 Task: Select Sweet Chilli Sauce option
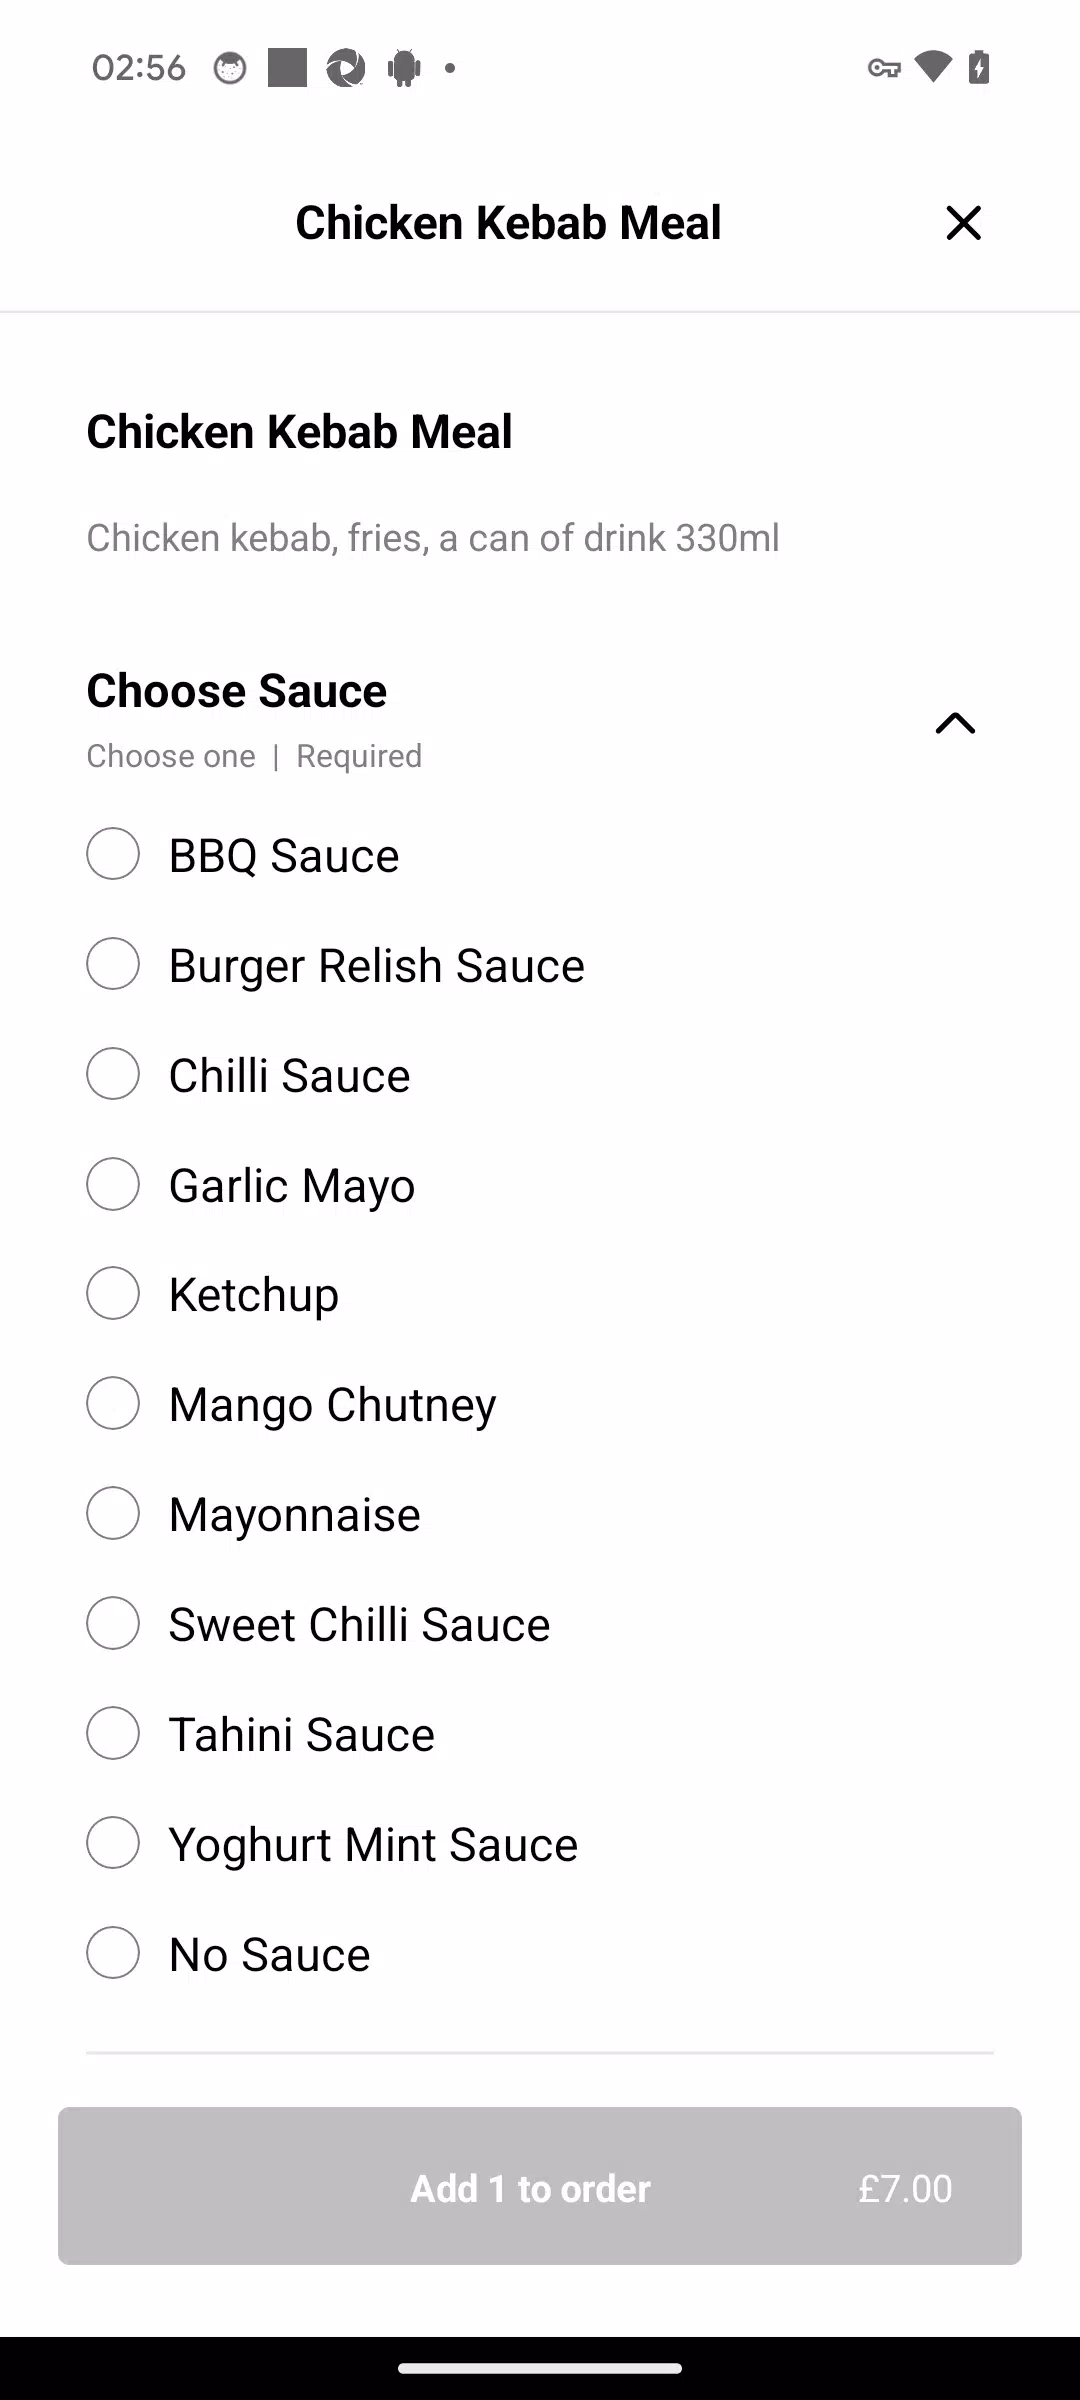tap(113, 1623)
